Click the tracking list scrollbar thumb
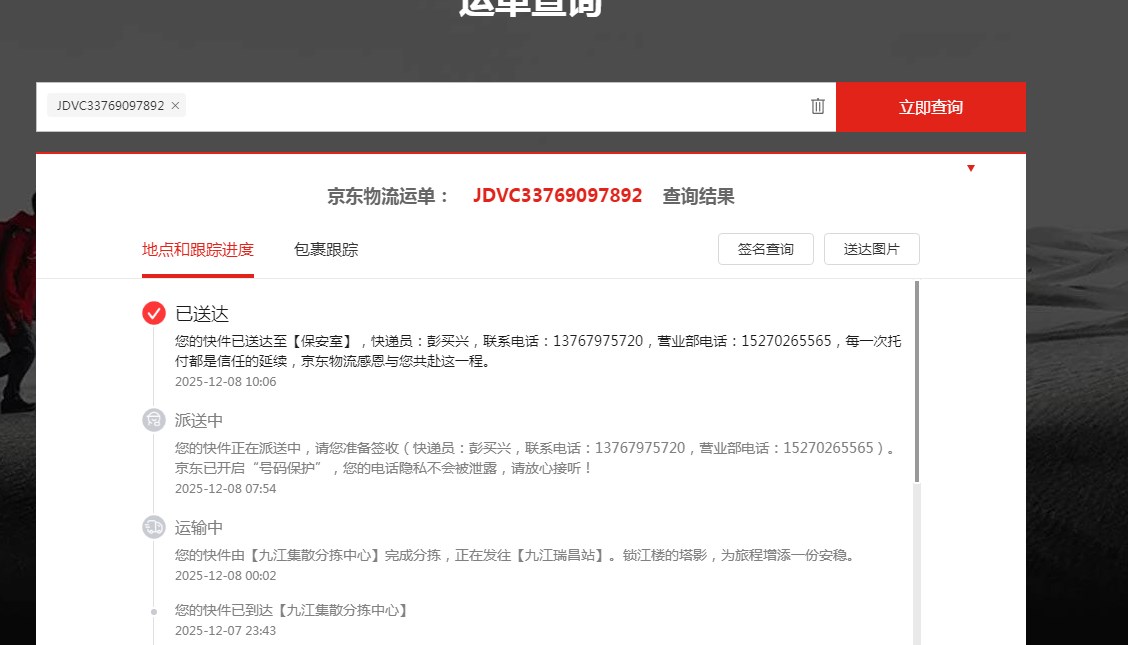This screenshot has height=645, width=1128. tap(916, 380)
